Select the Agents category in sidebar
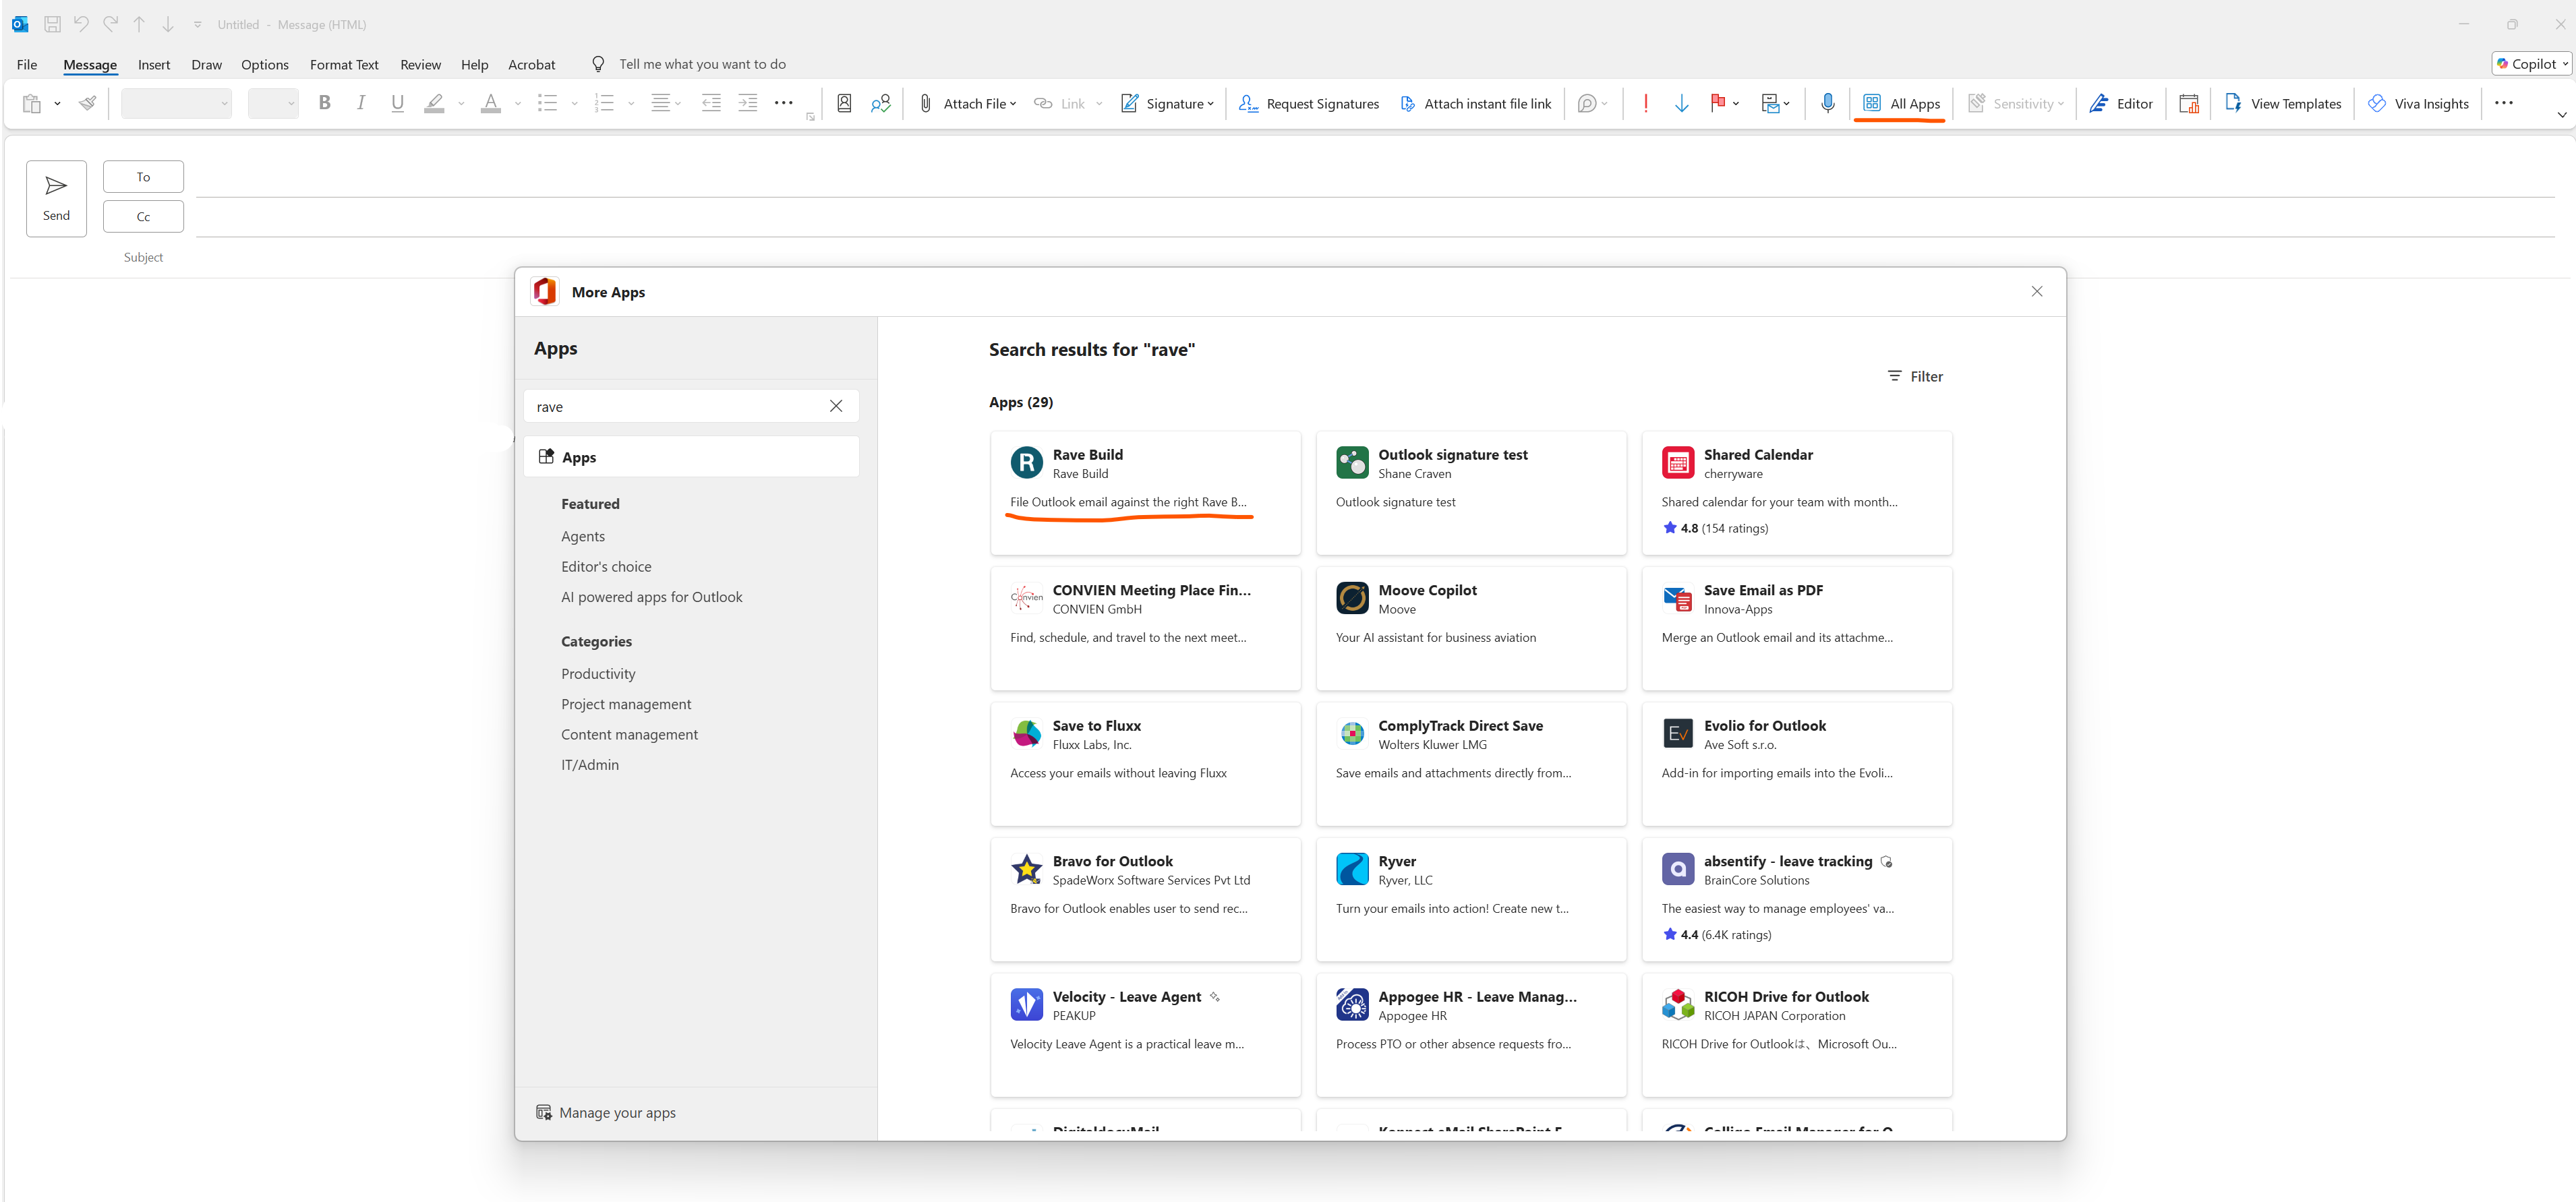The image size is (2576, 1202). tap(583, 536)
